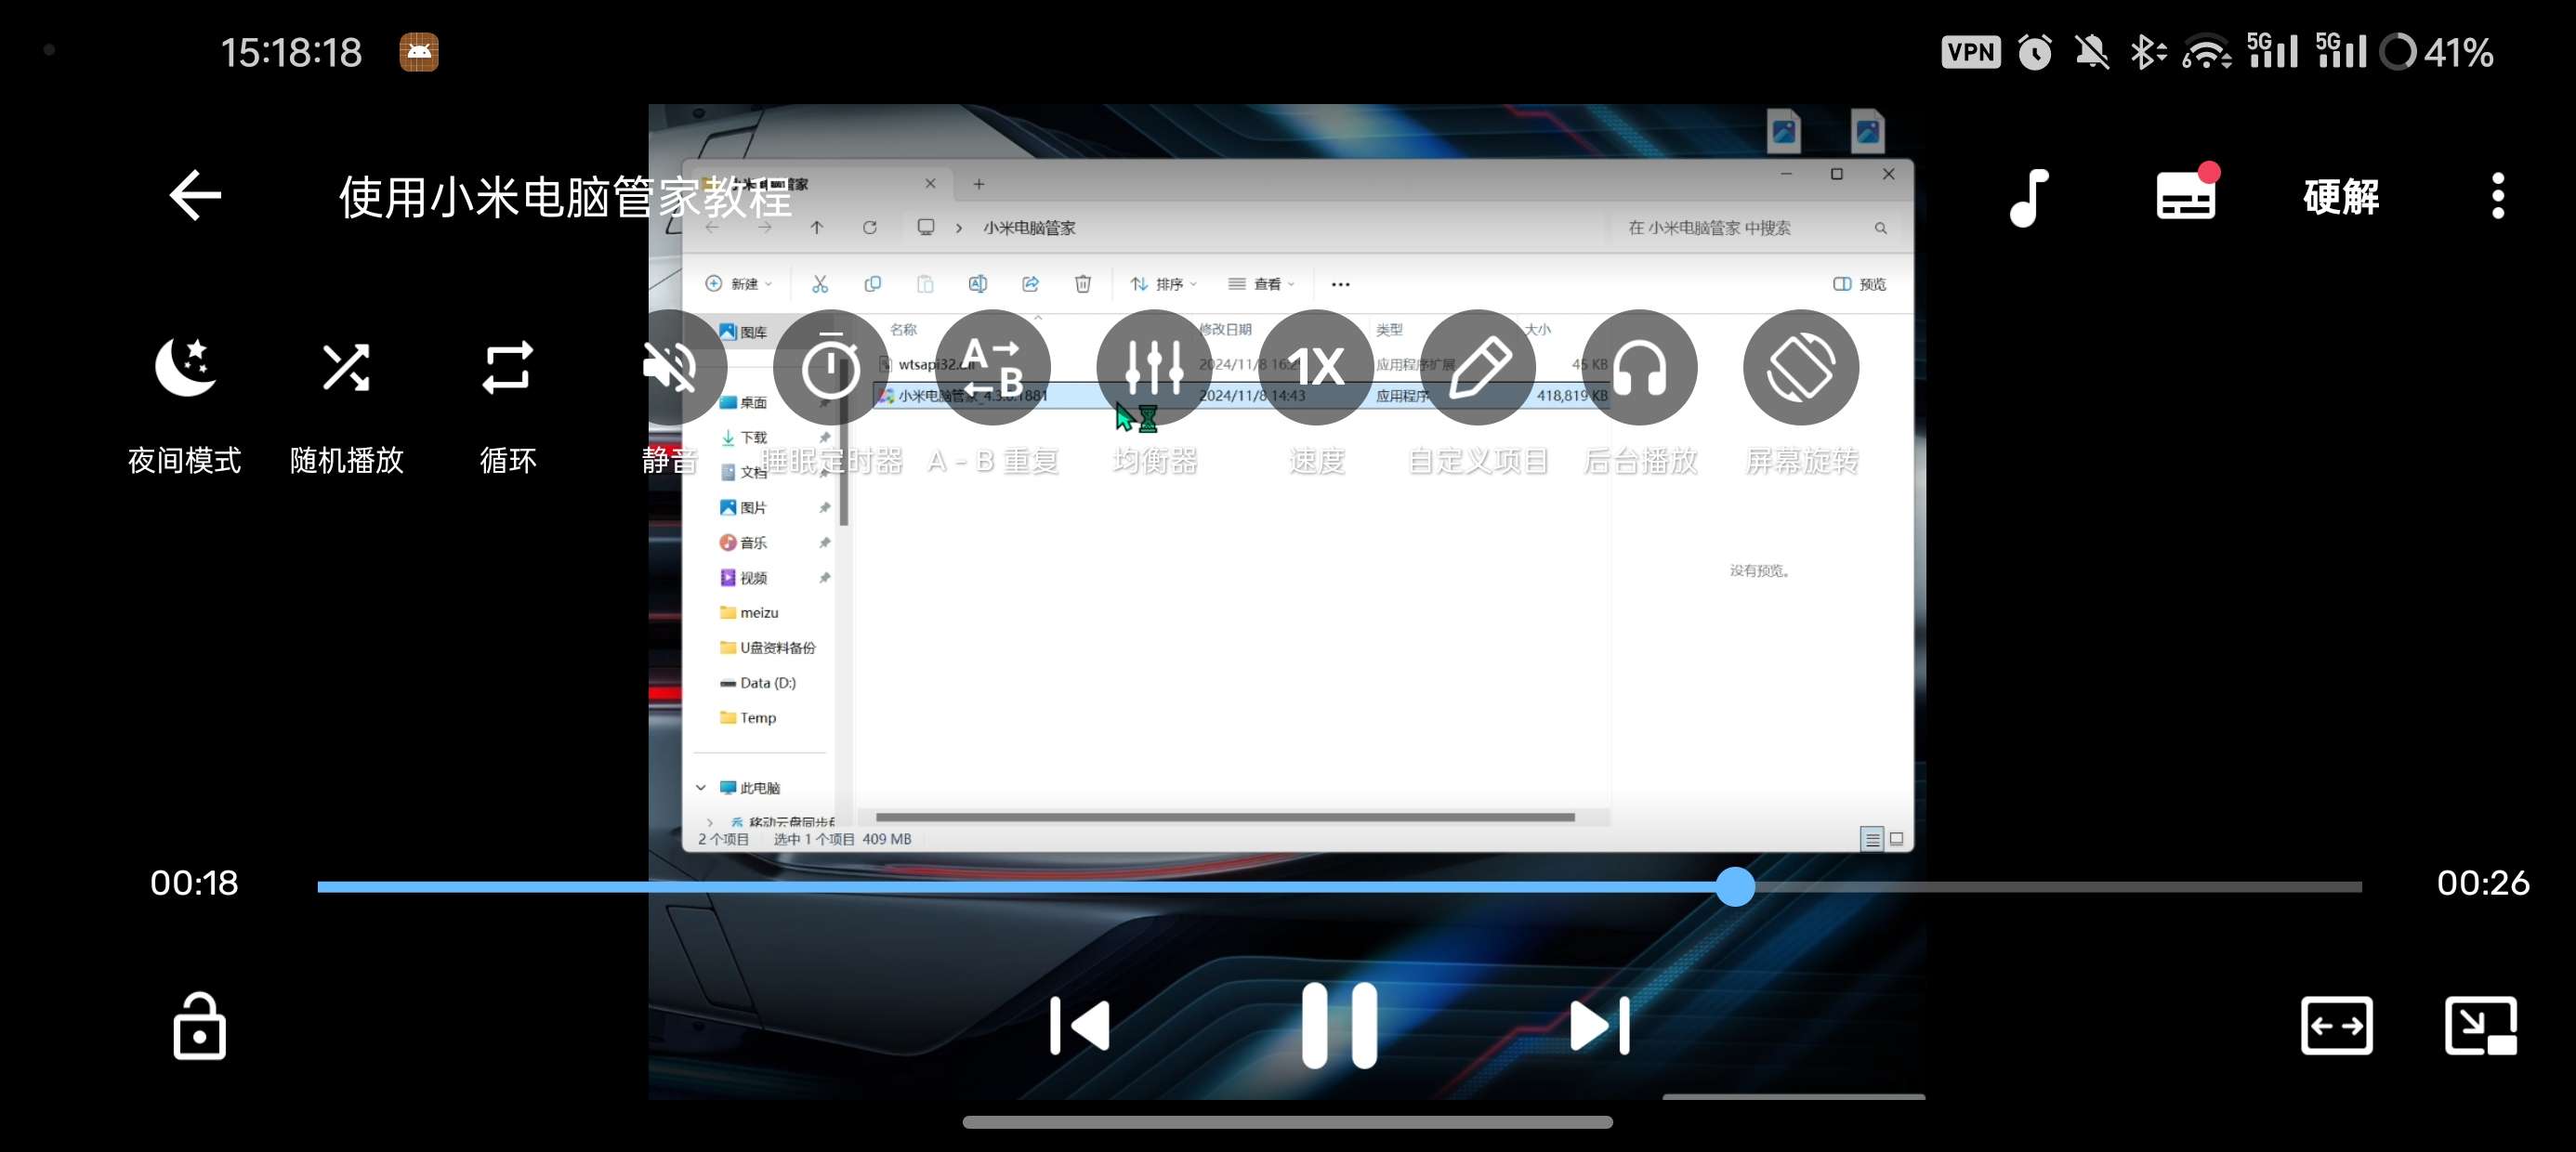Toggle 预览 preview pane in Explorer

pos(1859,284)
